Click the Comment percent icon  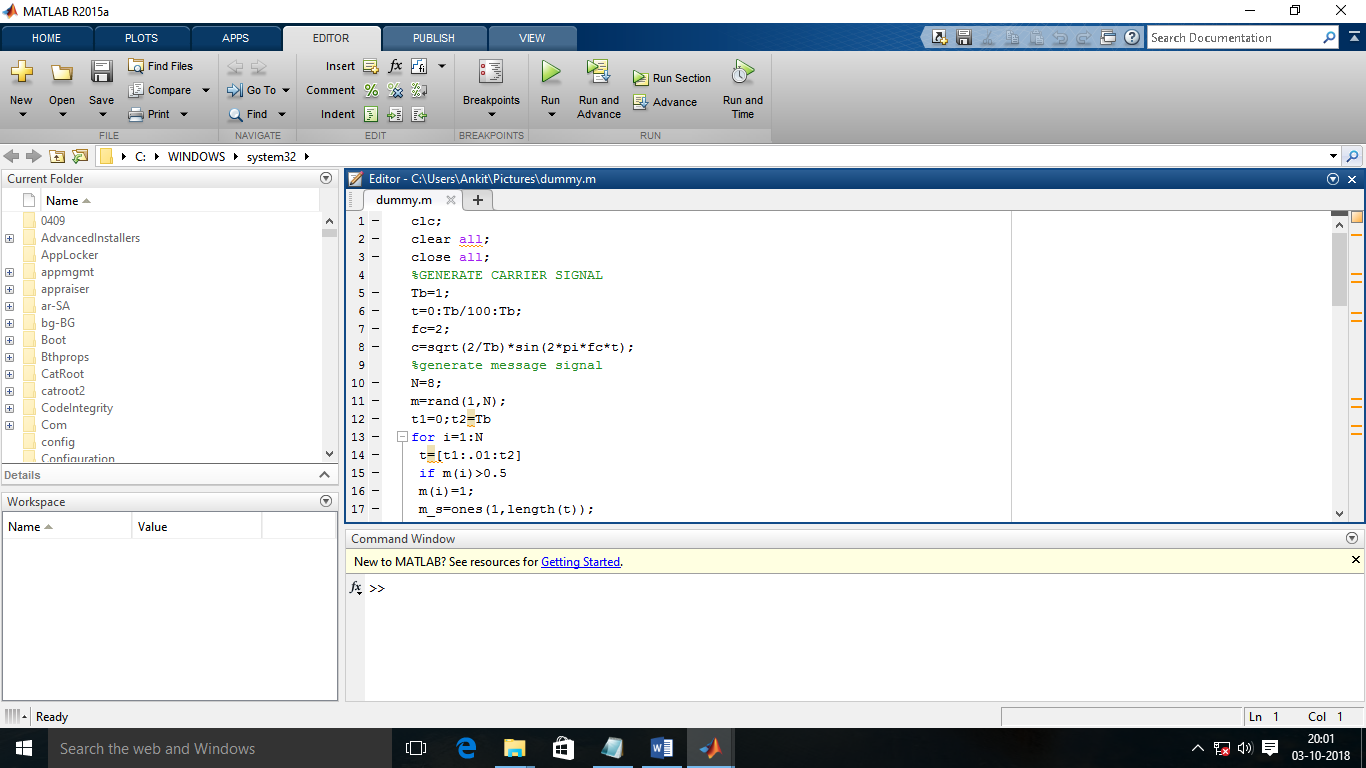(371, 90)
